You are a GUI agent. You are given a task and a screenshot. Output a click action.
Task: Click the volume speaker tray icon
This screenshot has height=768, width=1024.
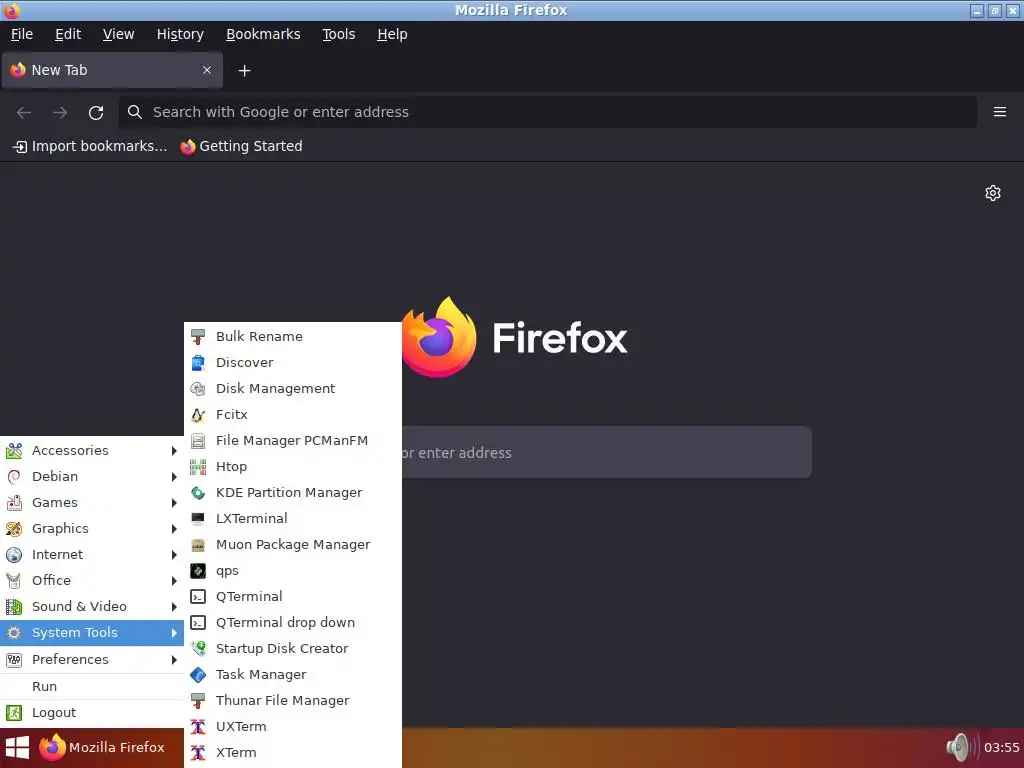[x=960, y=748]
